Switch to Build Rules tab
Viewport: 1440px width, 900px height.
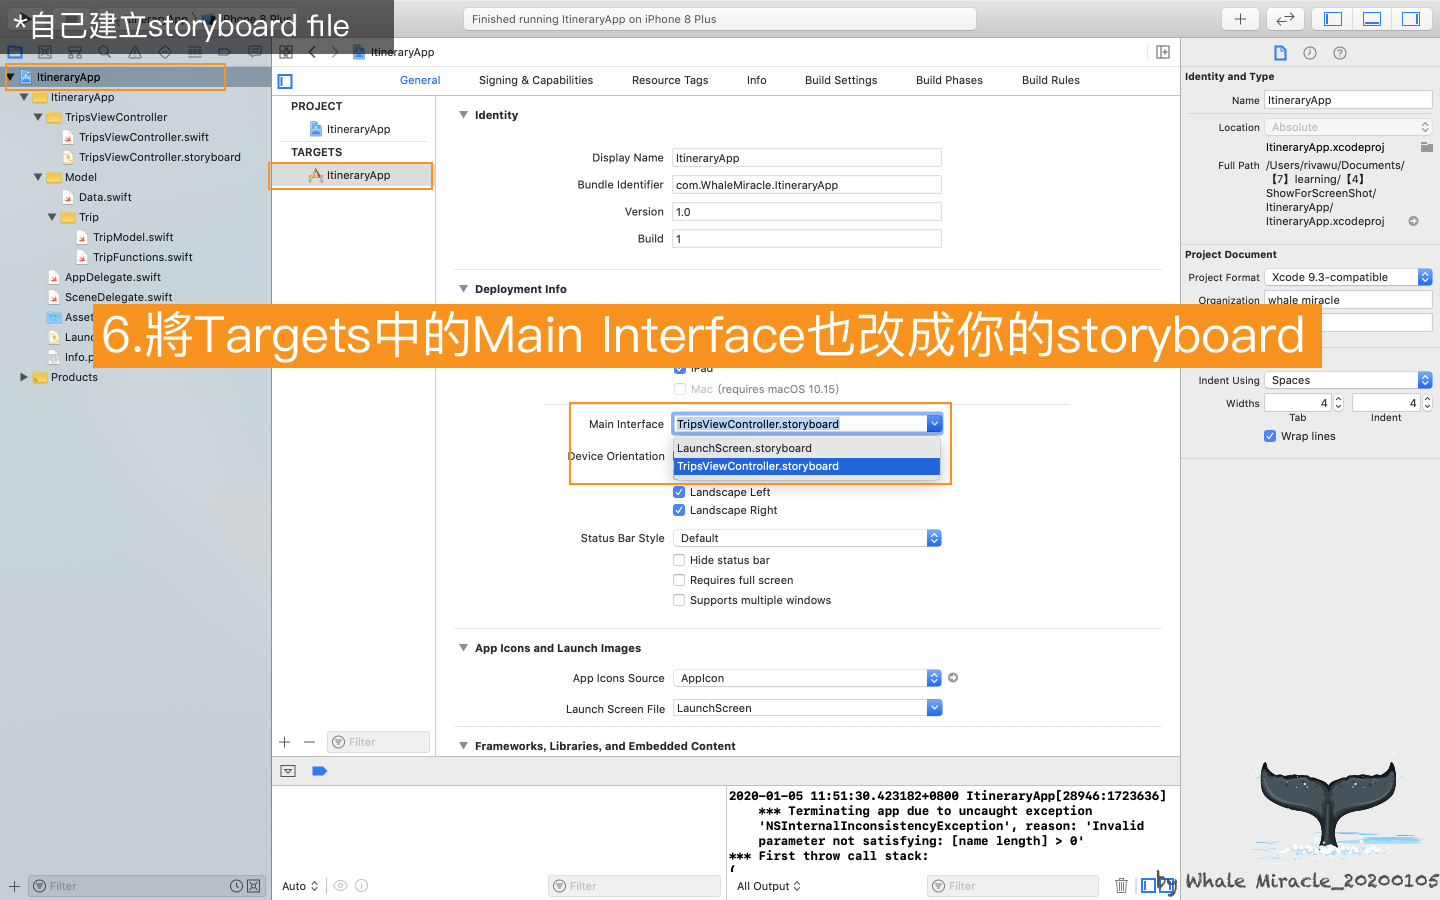(x=1051, y=80)
